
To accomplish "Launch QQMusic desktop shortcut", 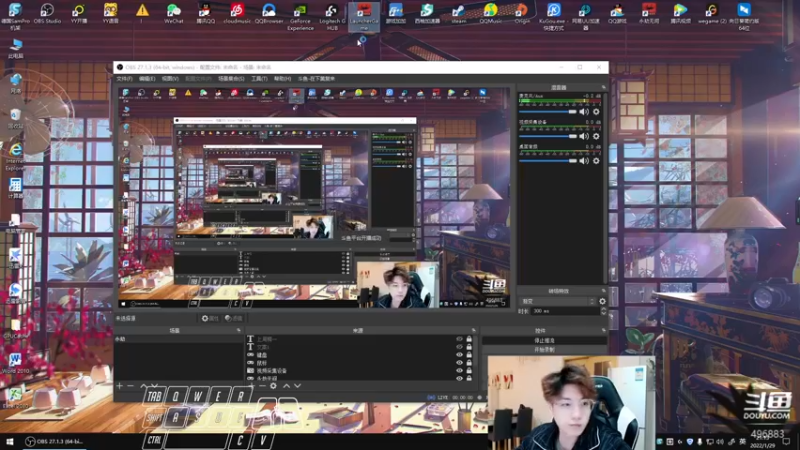I will pyautogui.click(x=490, y=13).
